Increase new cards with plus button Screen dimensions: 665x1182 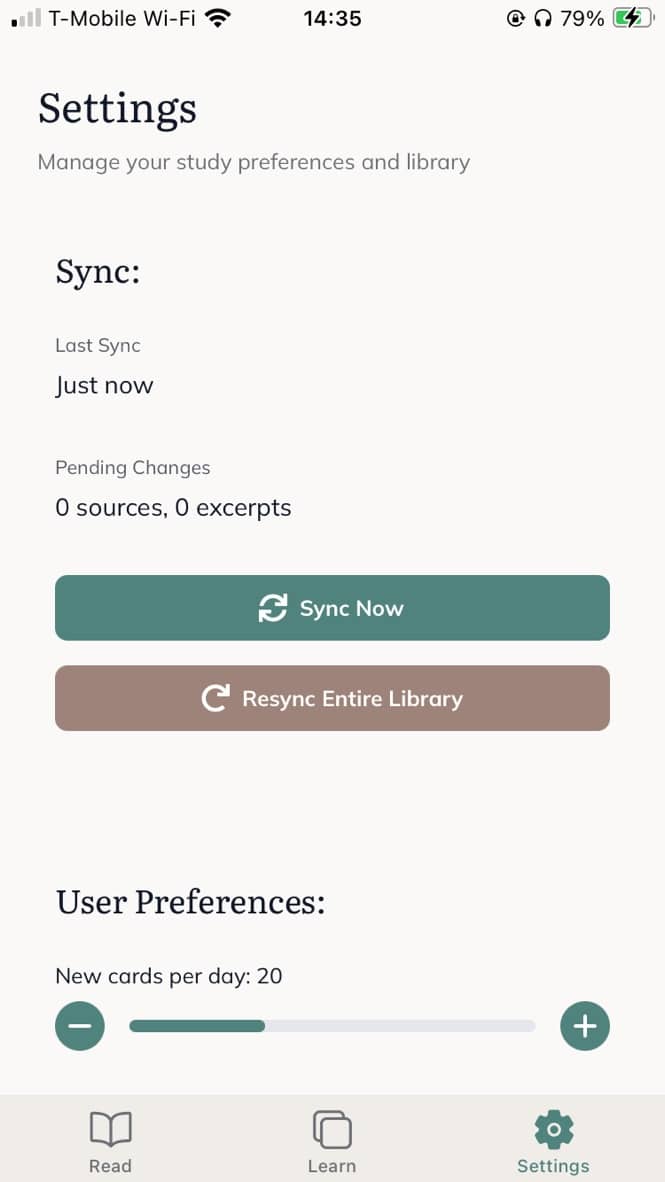click(585, 1025)
